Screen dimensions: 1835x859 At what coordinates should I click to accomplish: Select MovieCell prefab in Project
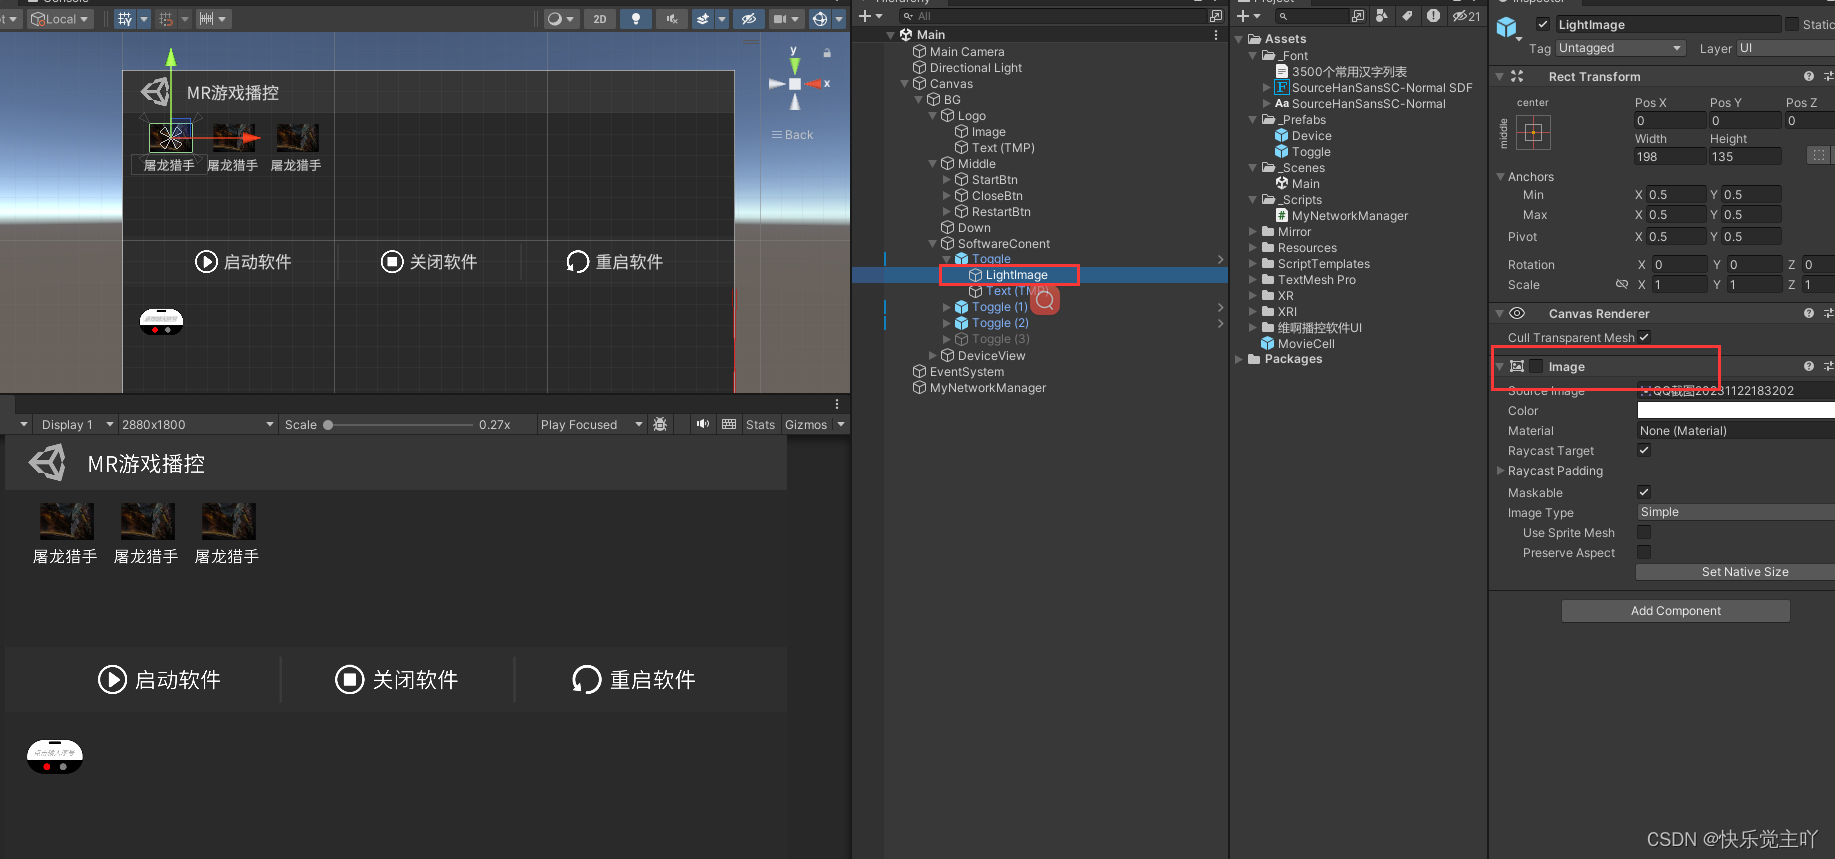coord(1305,344)
